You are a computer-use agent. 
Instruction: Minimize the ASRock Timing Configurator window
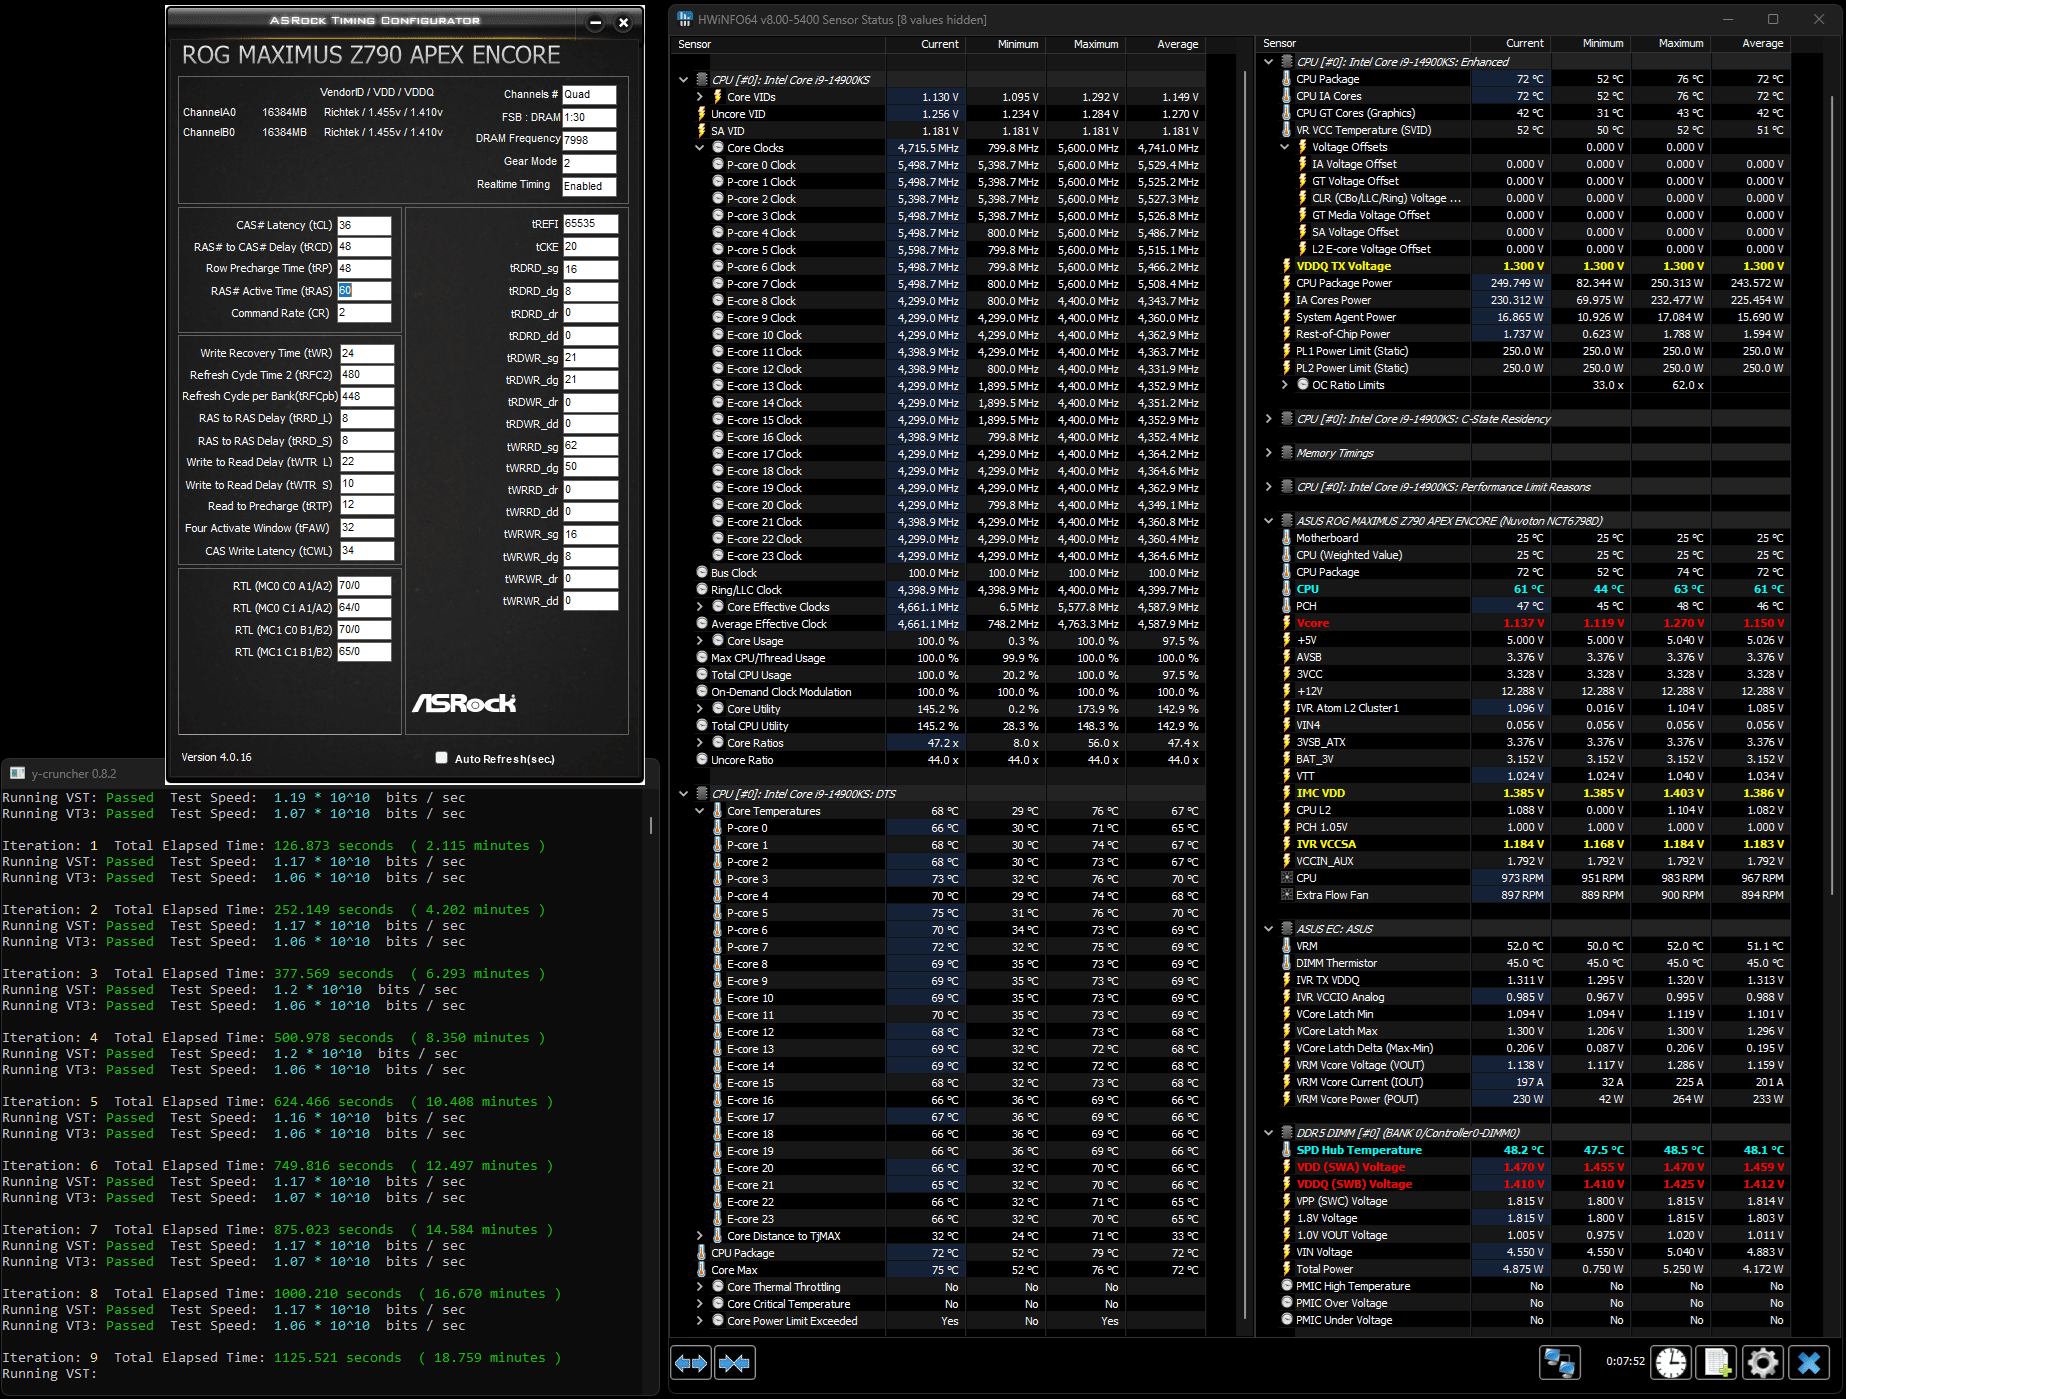[595, 22]
